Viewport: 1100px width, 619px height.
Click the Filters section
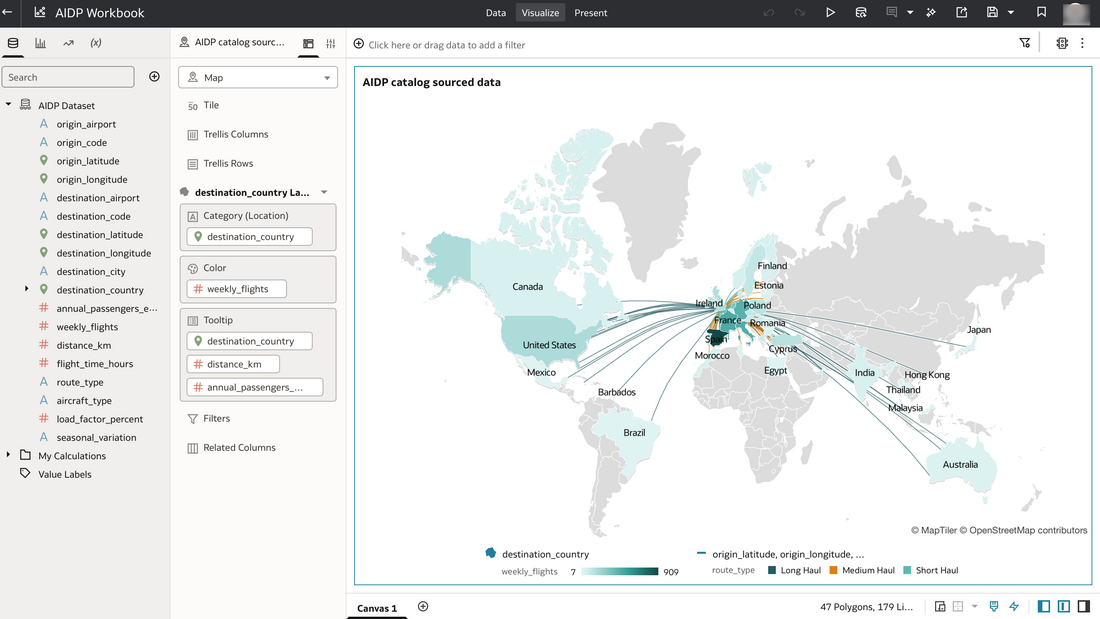pyautogui.click(x=216, y=418)
